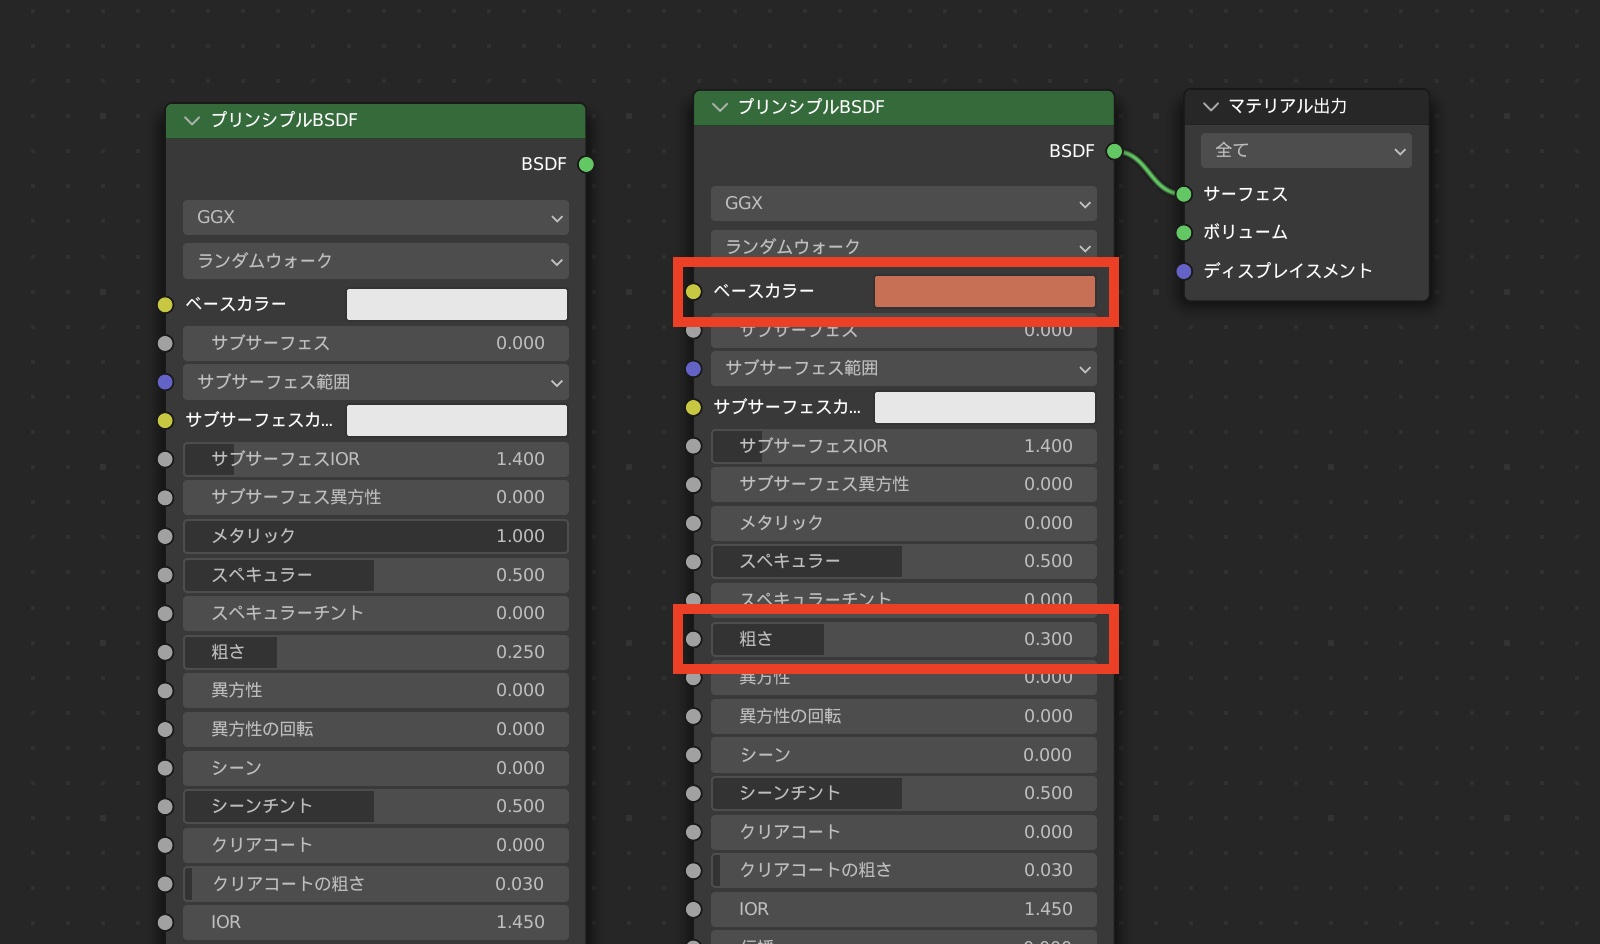Click the right node's Specular 0.500 field
The image size is (1600, 944).
coord(903,561)
